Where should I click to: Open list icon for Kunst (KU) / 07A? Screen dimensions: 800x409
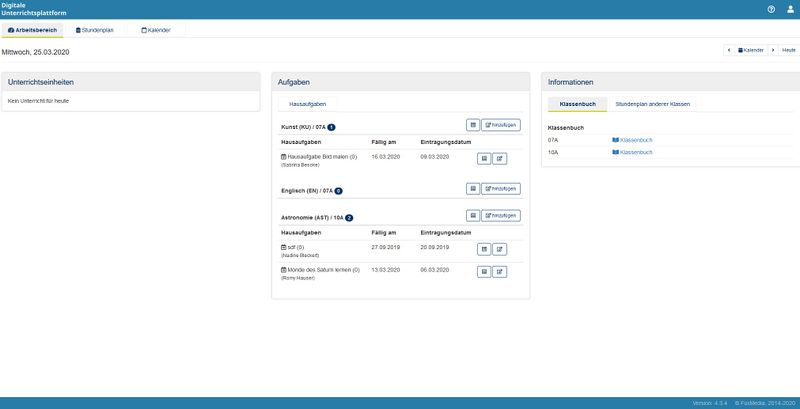tap(473, 125)
